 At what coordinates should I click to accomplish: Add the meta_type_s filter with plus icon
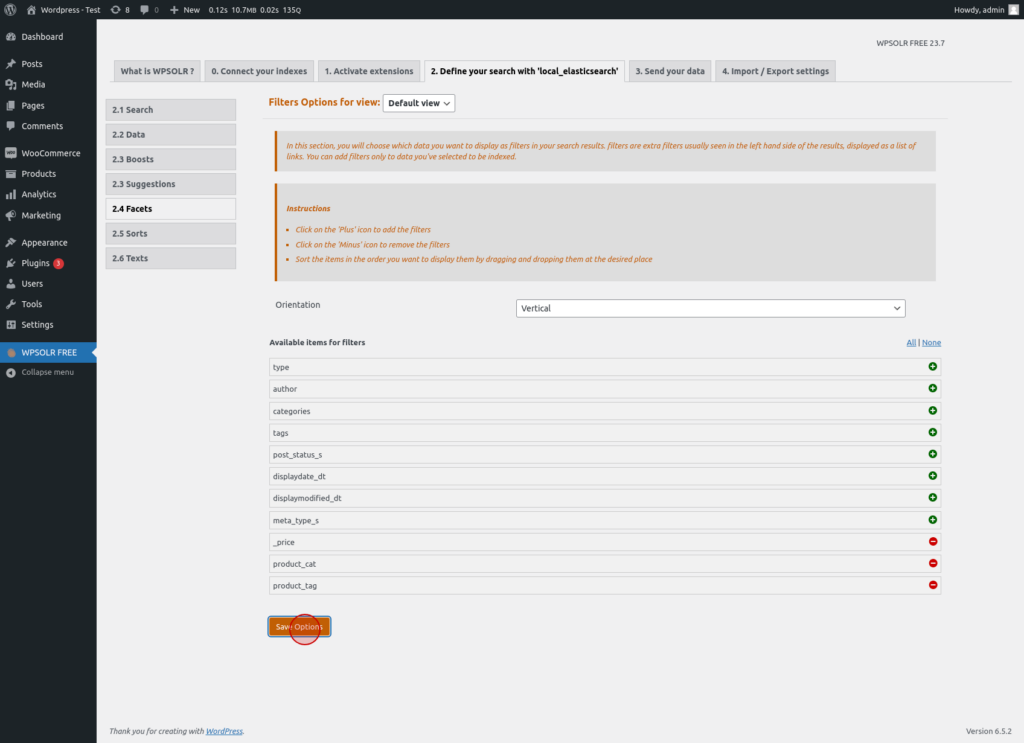point(933,520)
